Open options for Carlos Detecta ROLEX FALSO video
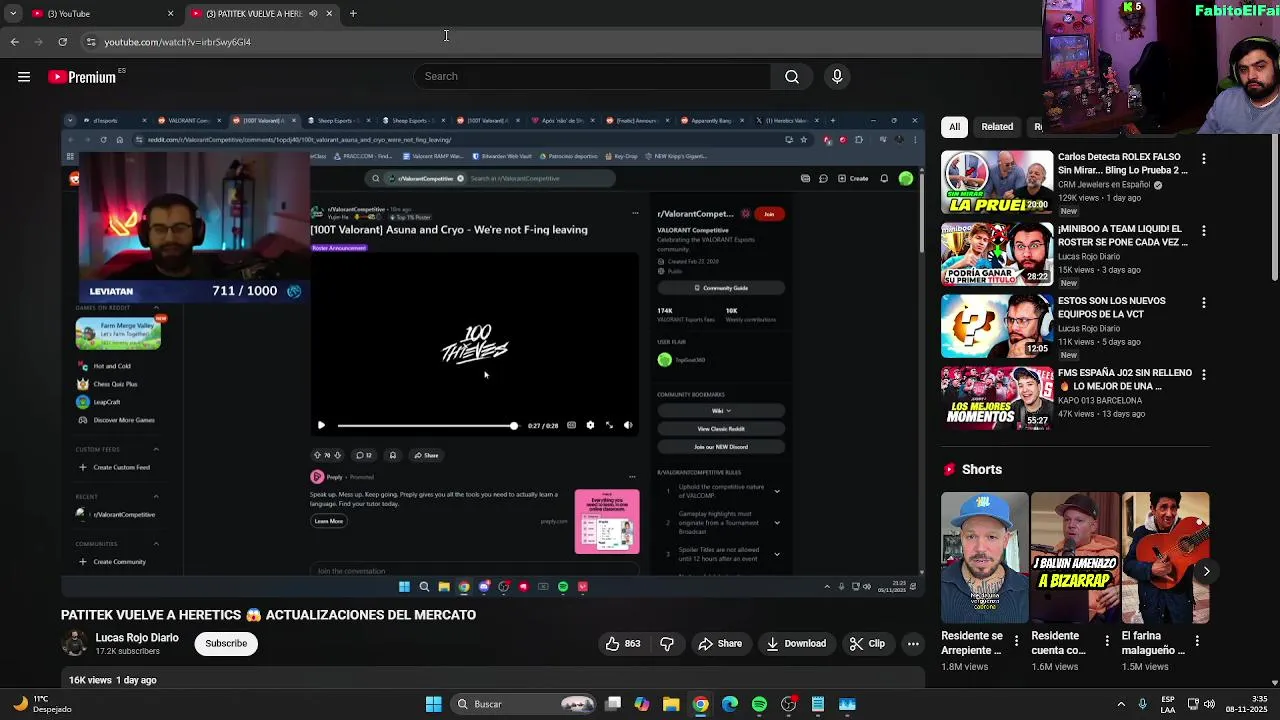 [x=1203, y=159]
